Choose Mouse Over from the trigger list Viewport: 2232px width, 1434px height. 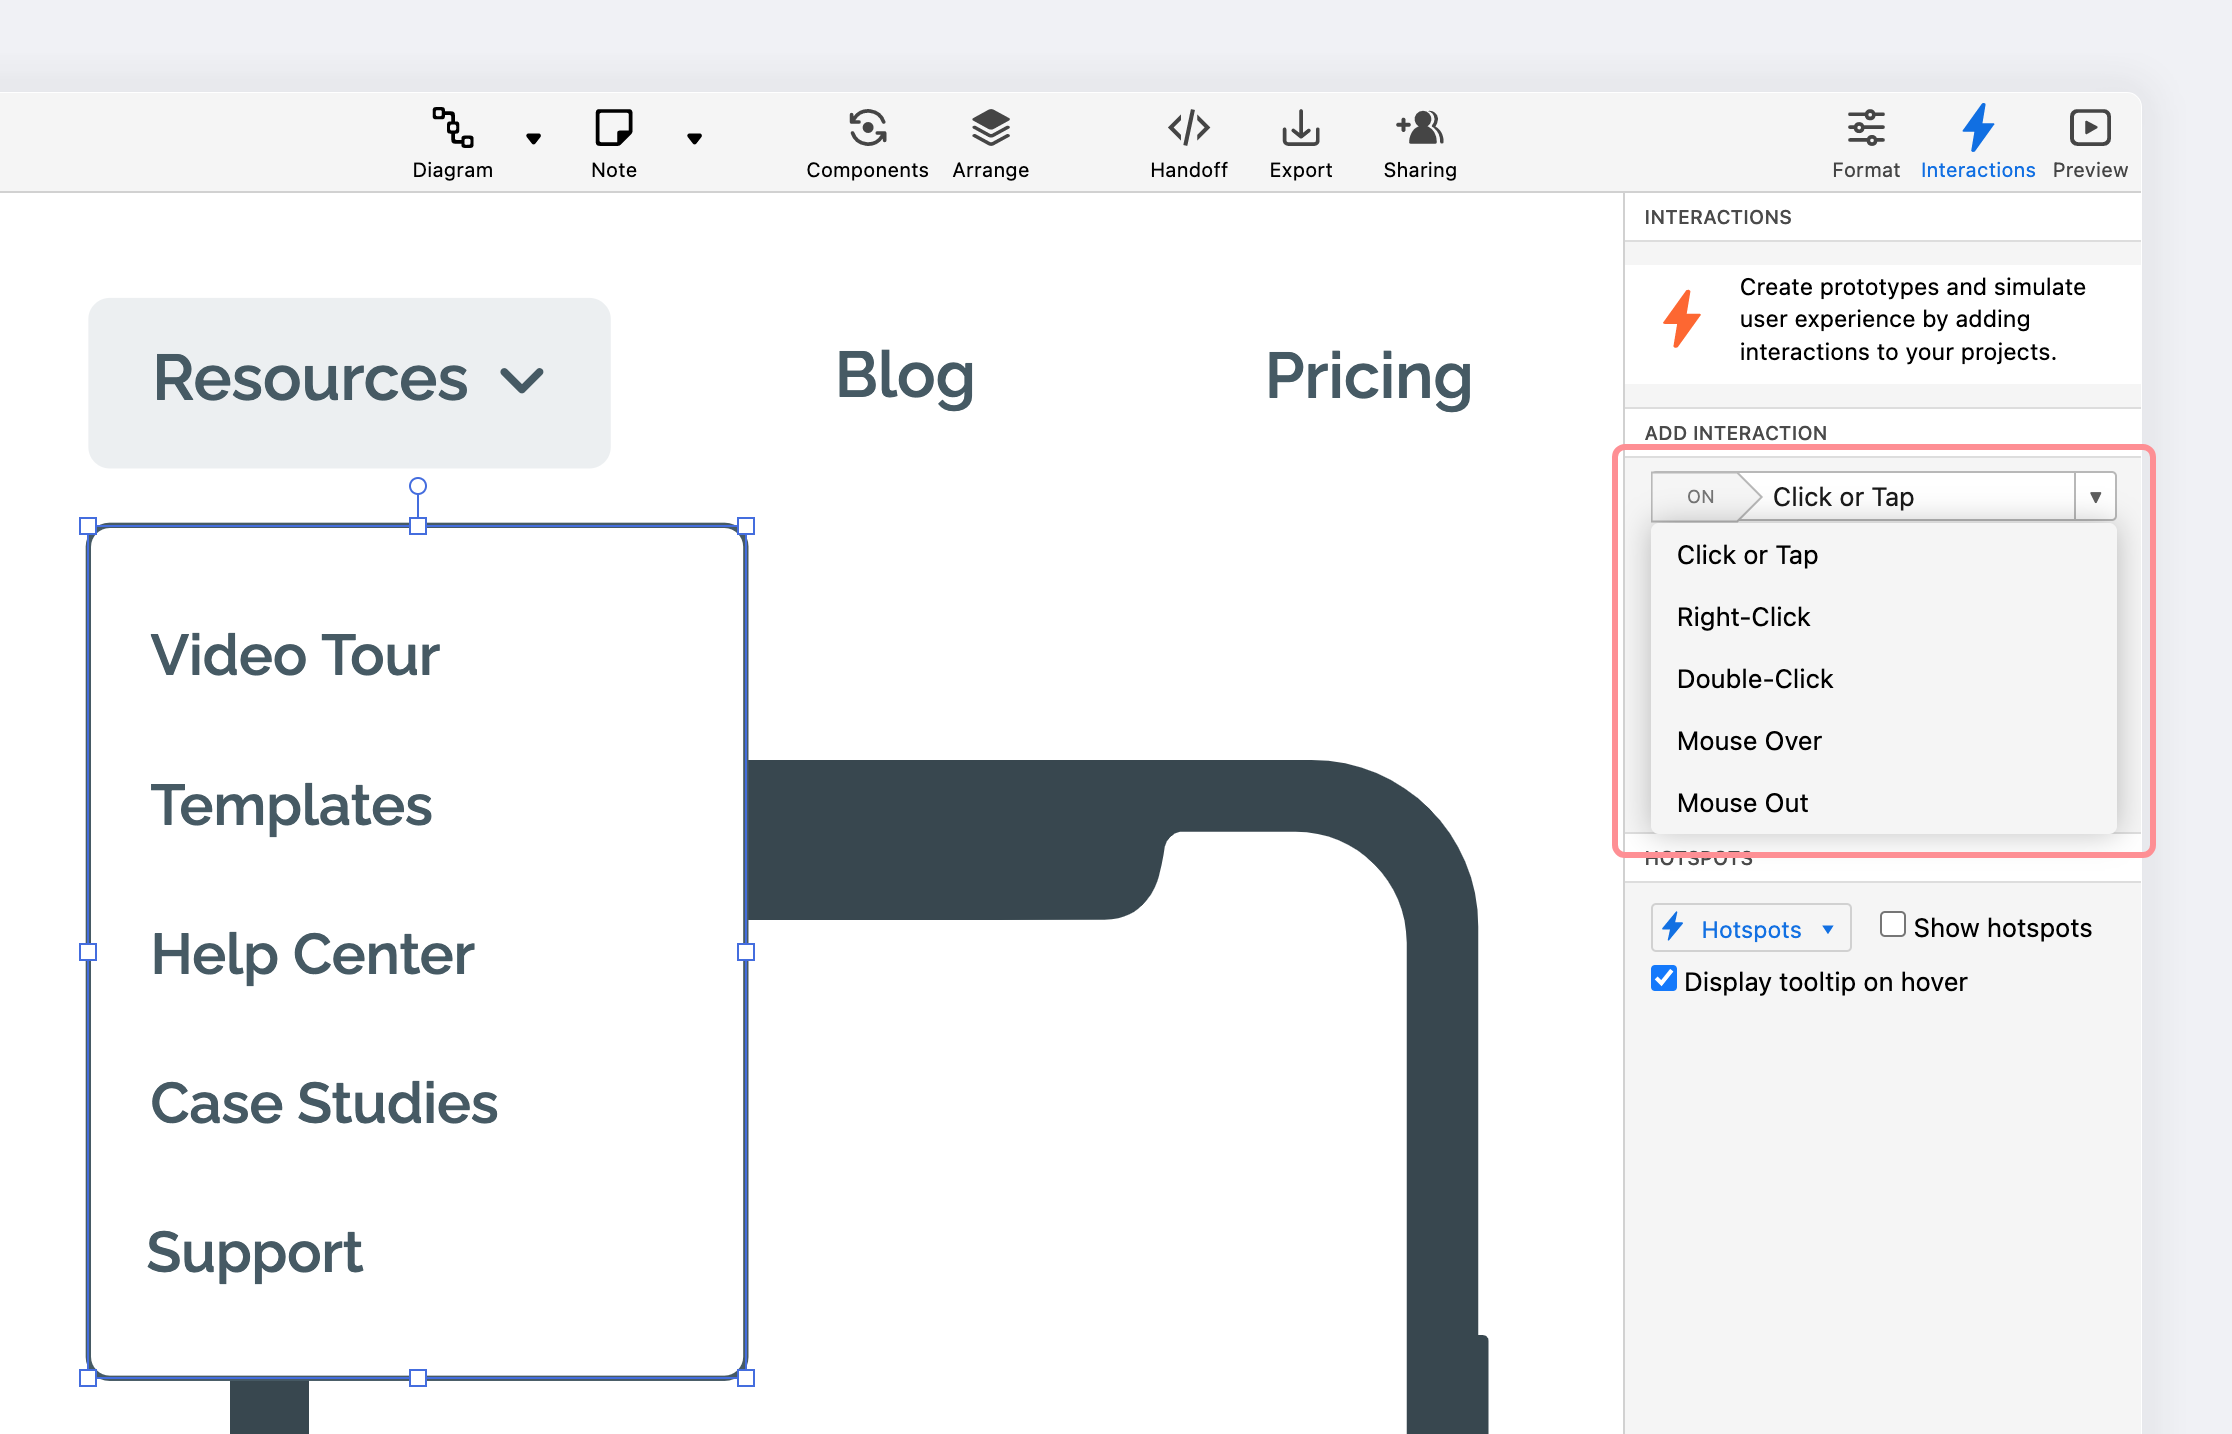(1749, 741)
